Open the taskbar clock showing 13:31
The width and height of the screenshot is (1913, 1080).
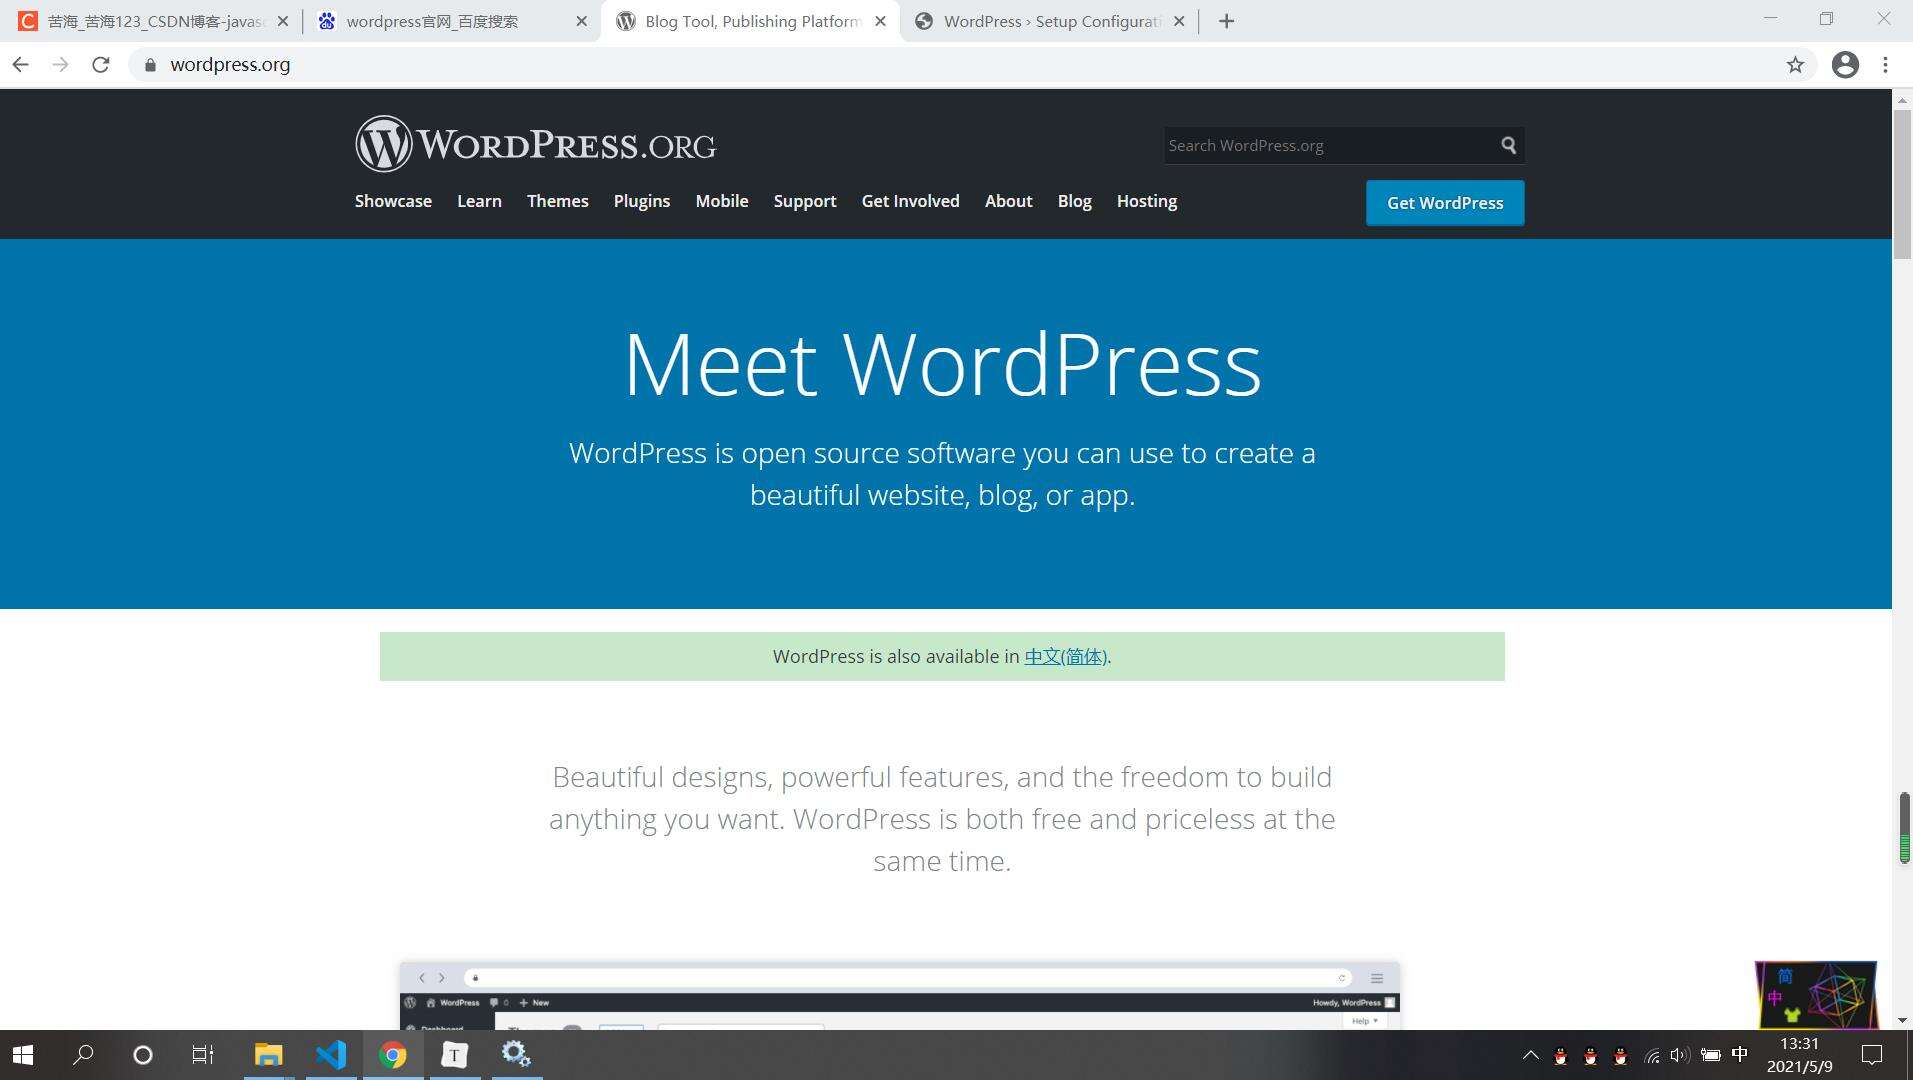click(1799, 1055)
